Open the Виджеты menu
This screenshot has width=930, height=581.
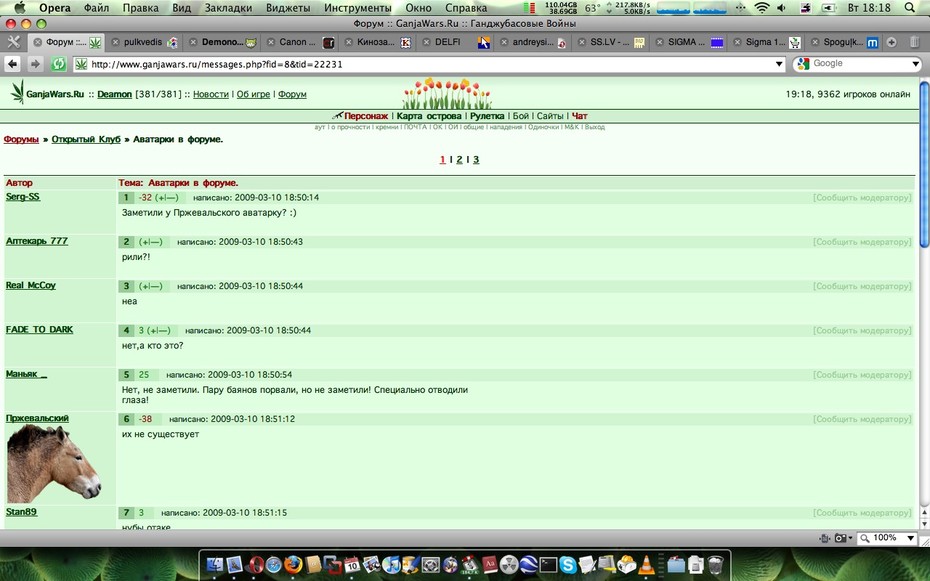pos(288,8)
